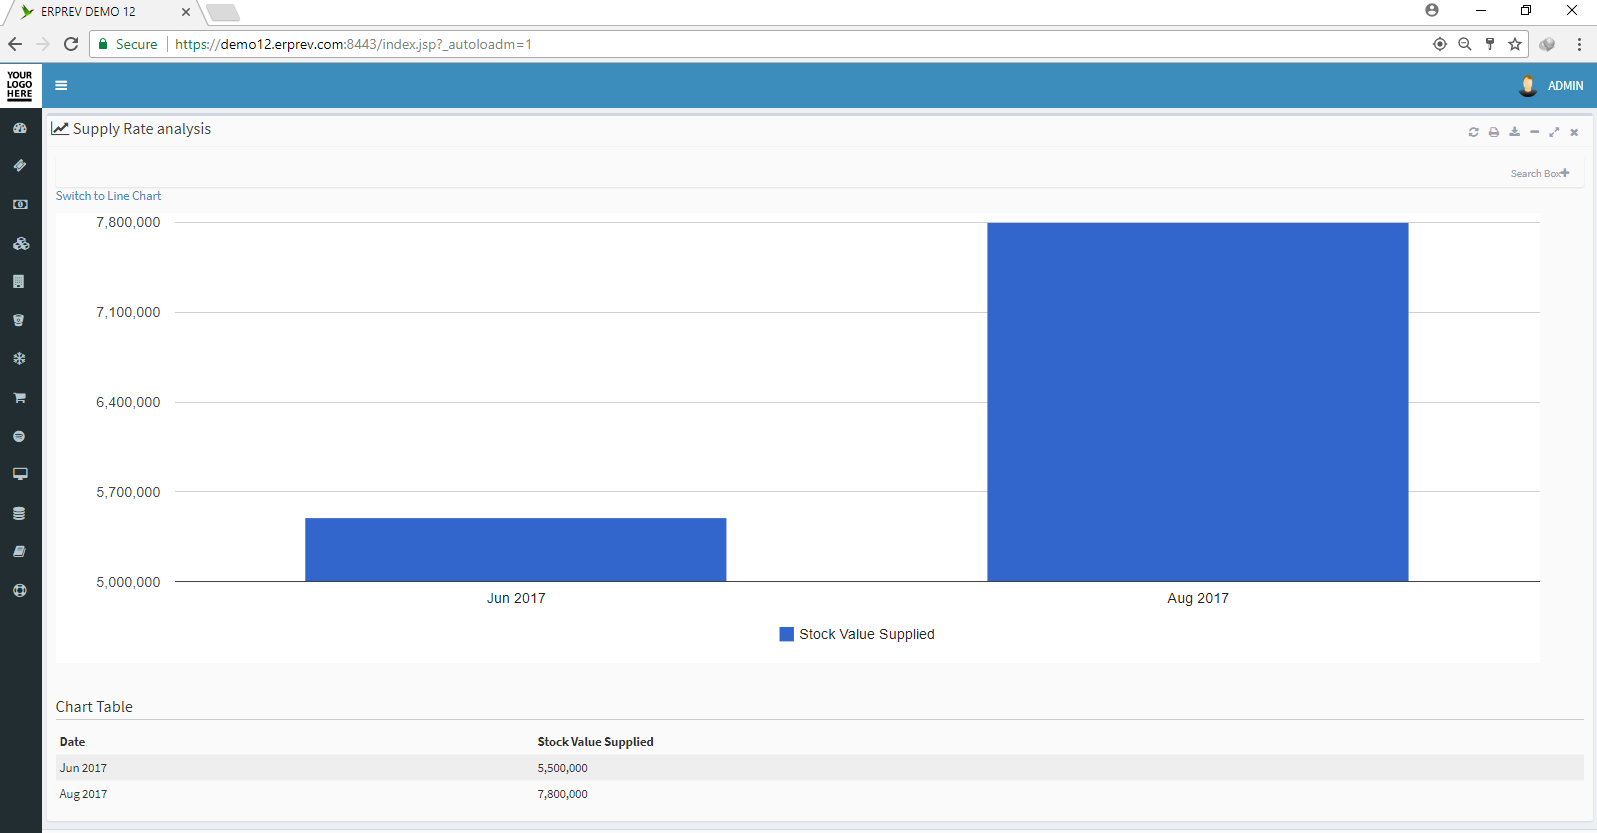Open the browser zoom magnifier icon
The height and width of the screenshot is (833, 1597).
coord(1465,44)
